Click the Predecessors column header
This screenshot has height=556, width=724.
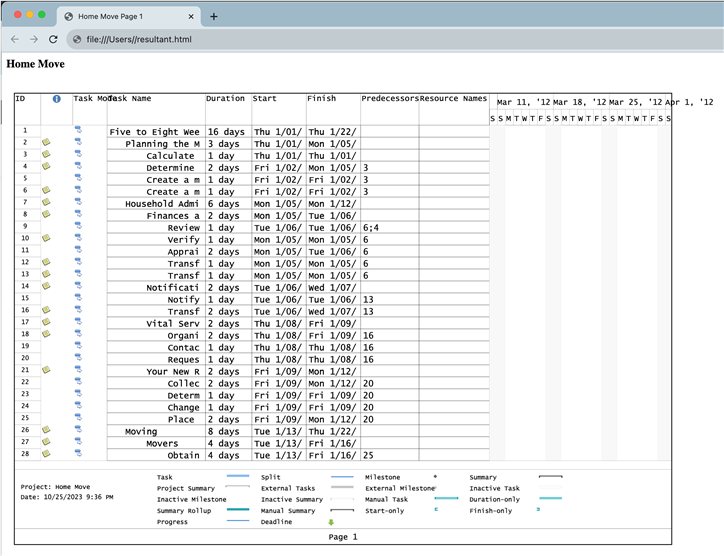click(389, 99)
